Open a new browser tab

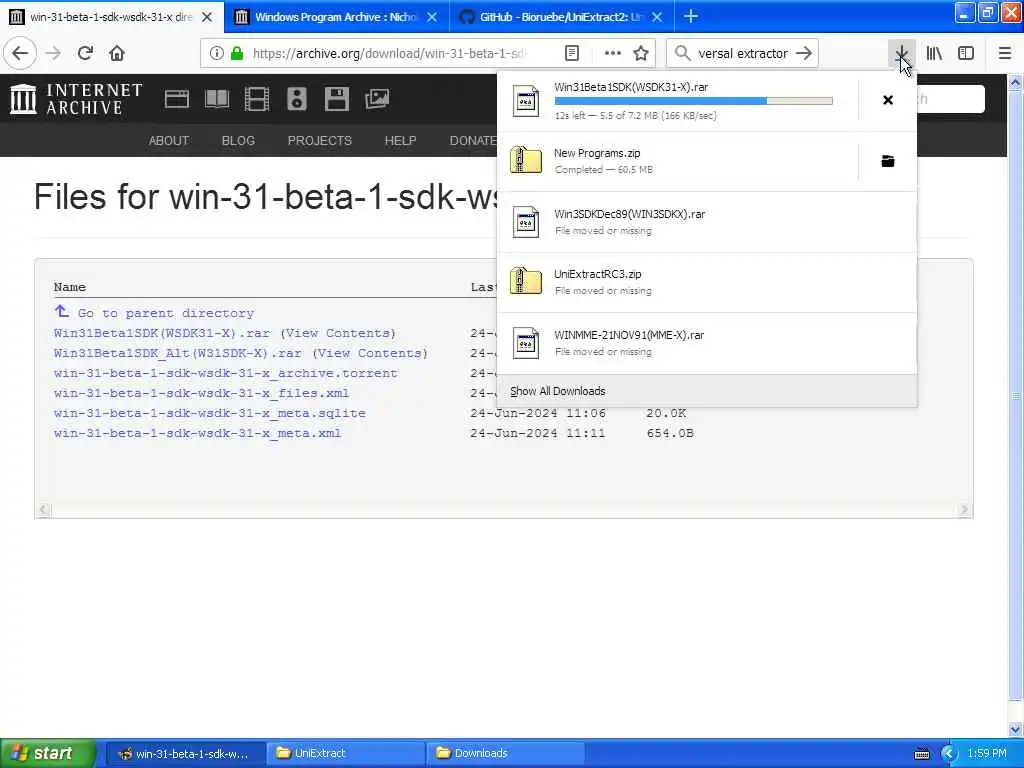click(x=691, y=16)
